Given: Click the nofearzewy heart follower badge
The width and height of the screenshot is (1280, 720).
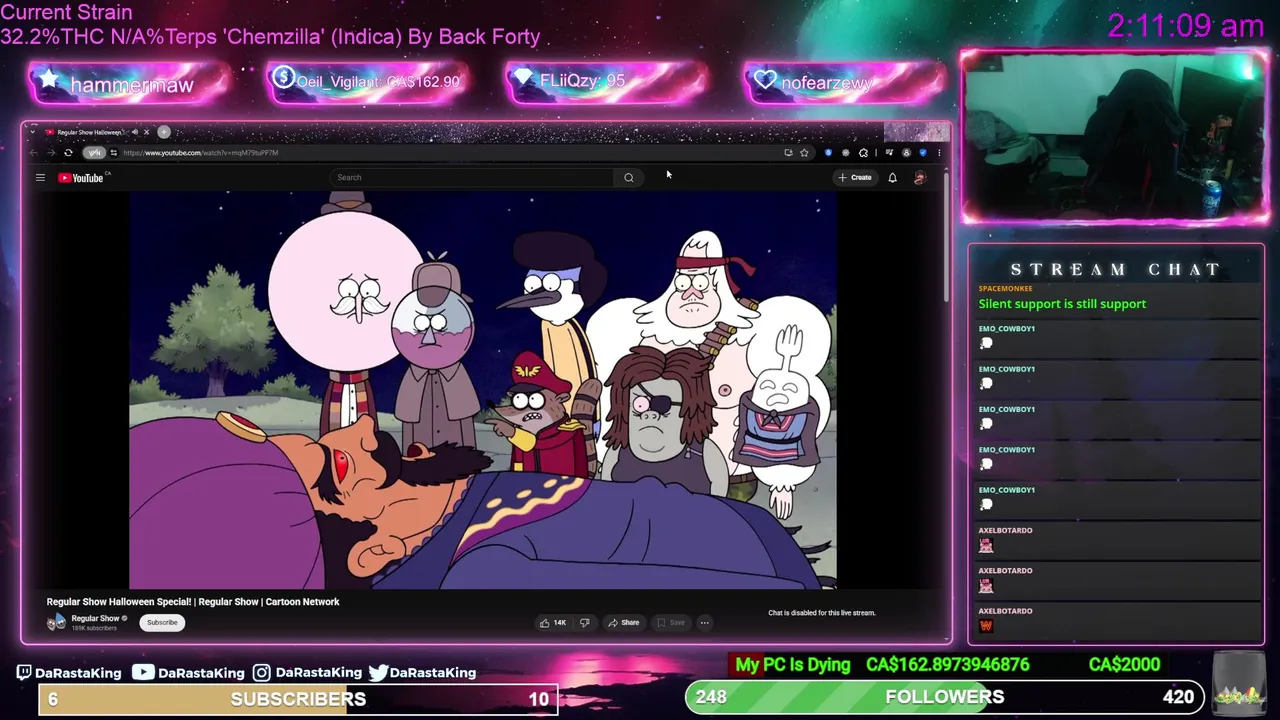Looking at the screenshot, I should pyautogui.click(x=845, y=82).
